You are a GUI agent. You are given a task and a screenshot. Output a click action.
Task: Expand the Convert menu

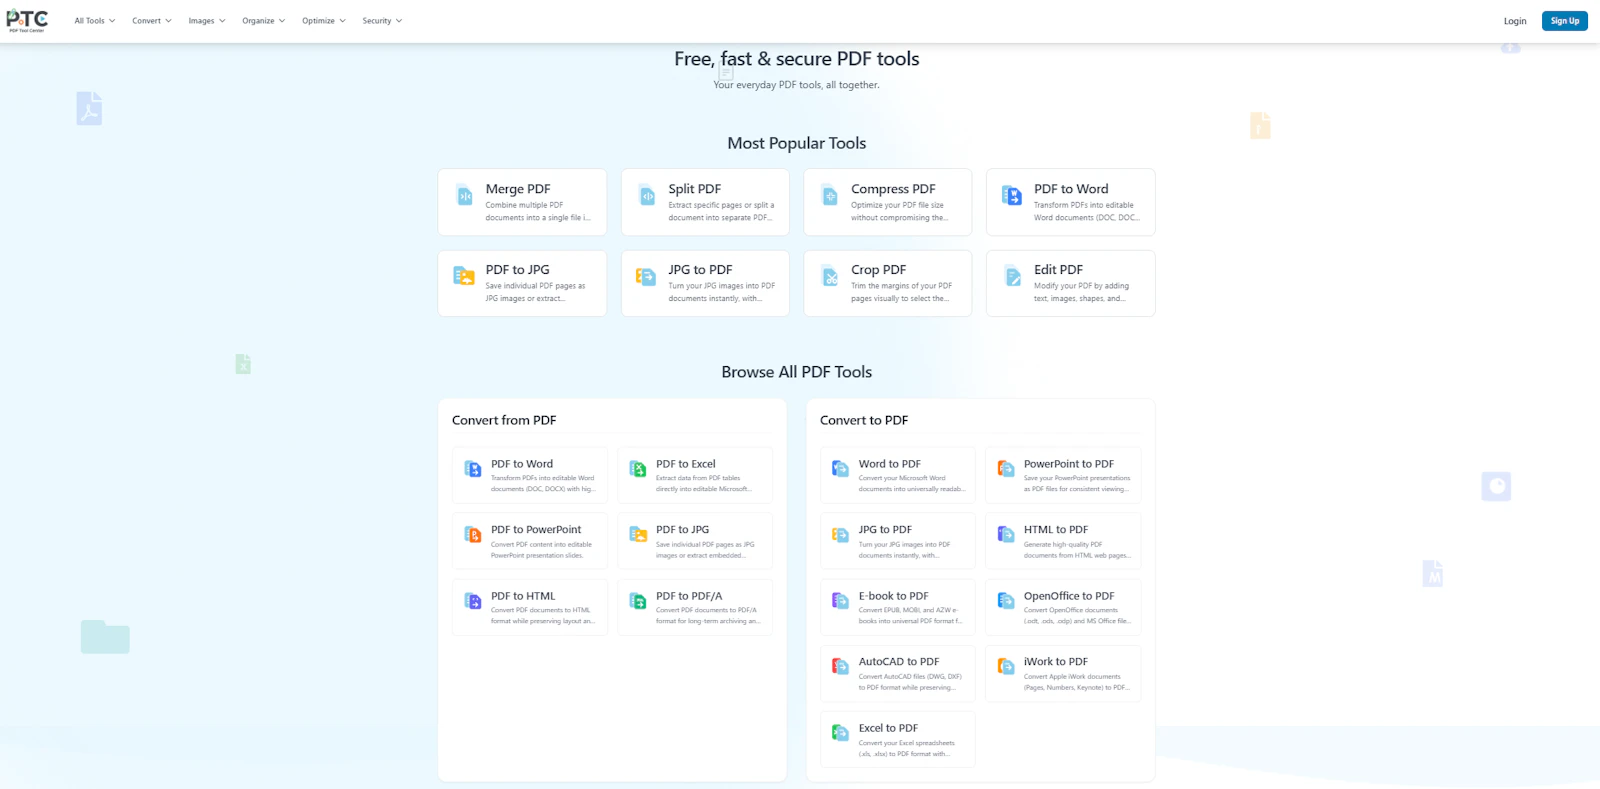click(x=152, y=21)
